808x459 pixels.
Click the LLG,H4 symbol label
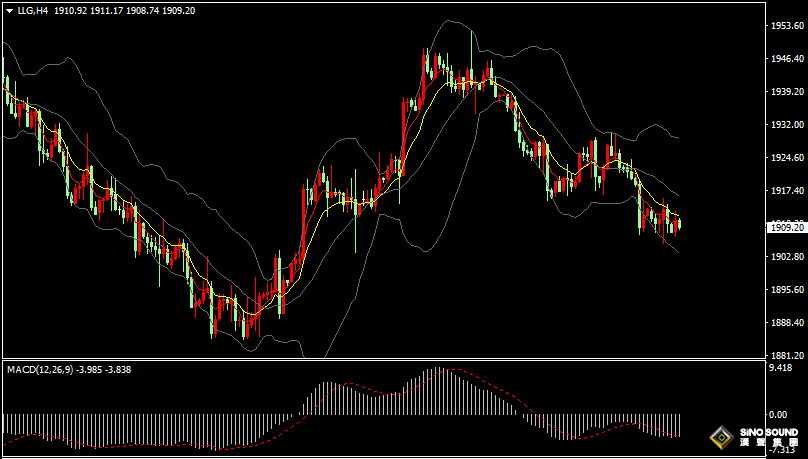coord(33,9)
